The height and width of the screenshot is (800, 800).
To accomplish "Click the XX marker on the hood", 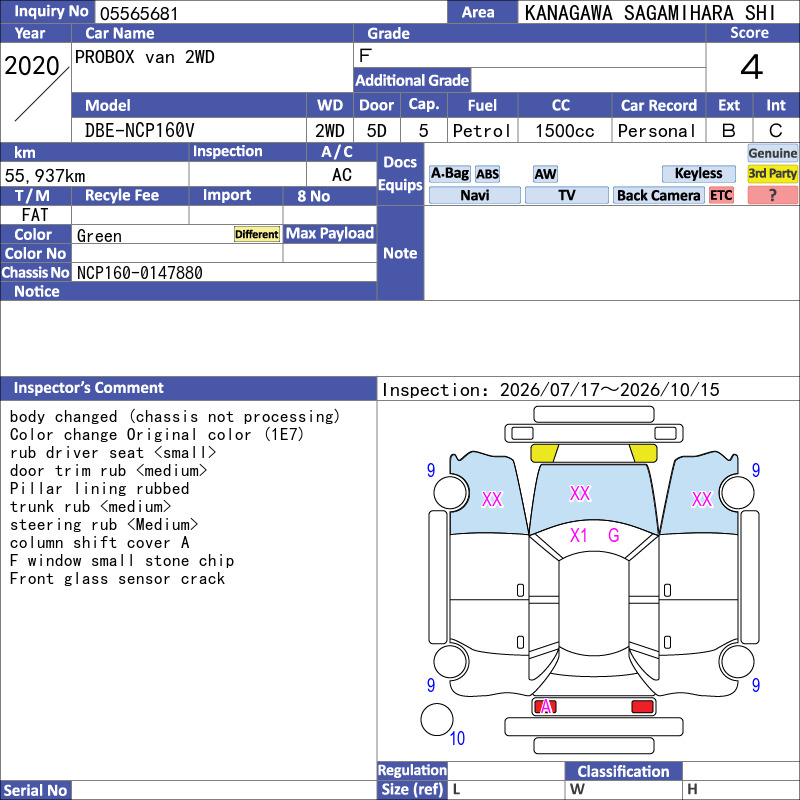I will 580,493.
